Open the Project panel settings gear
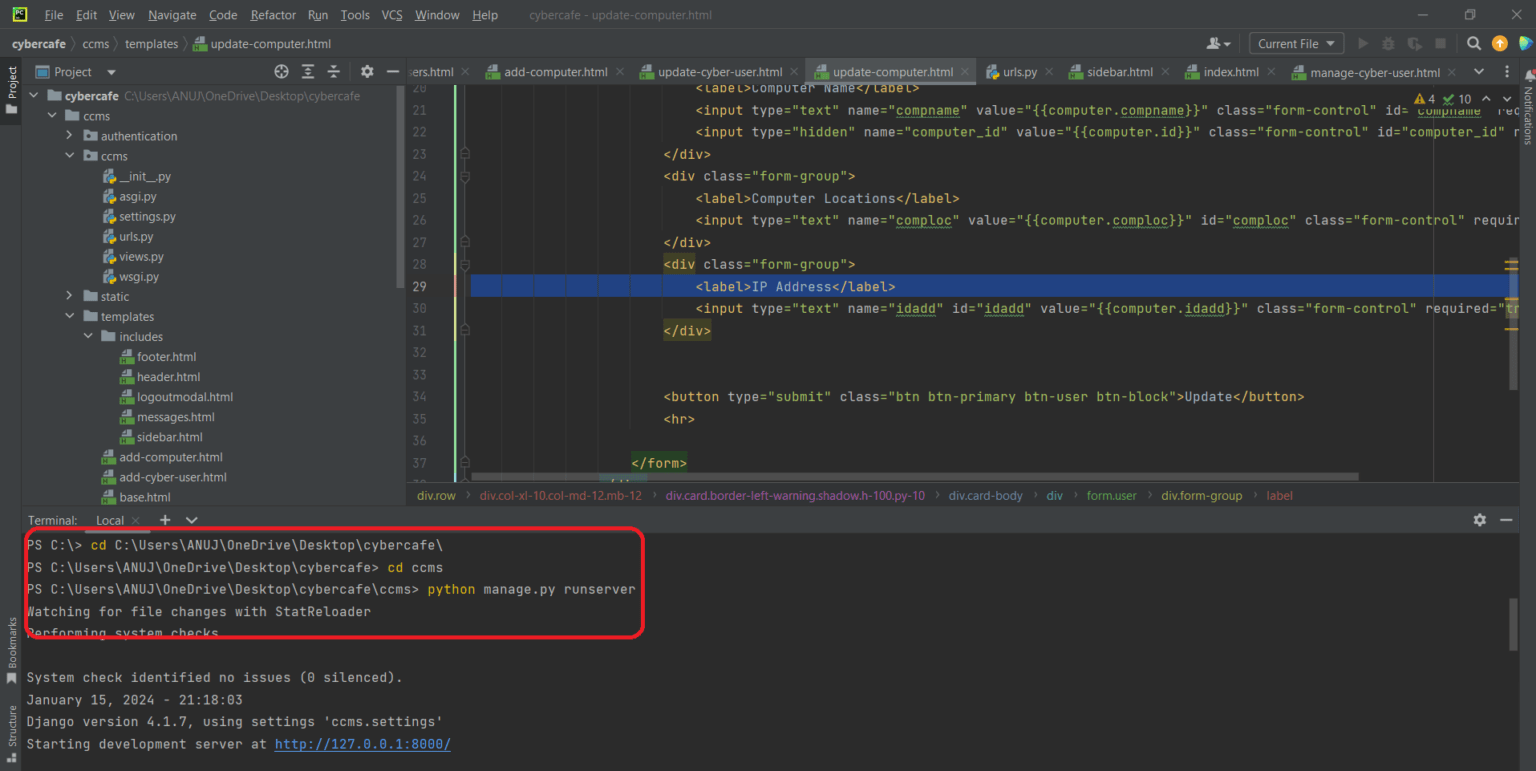This screenshot has height=771, width=1536. coord(367,72)
